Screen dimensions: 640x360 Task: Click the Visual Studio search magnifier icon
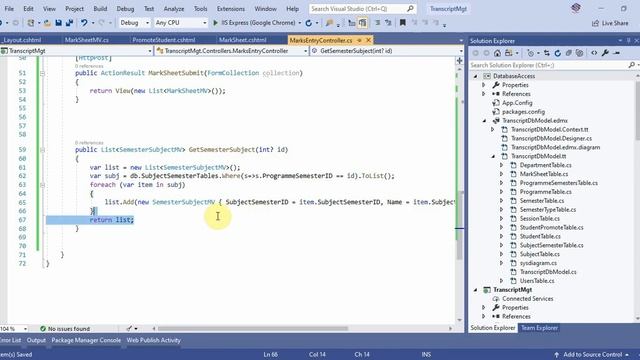click(410, 9)
